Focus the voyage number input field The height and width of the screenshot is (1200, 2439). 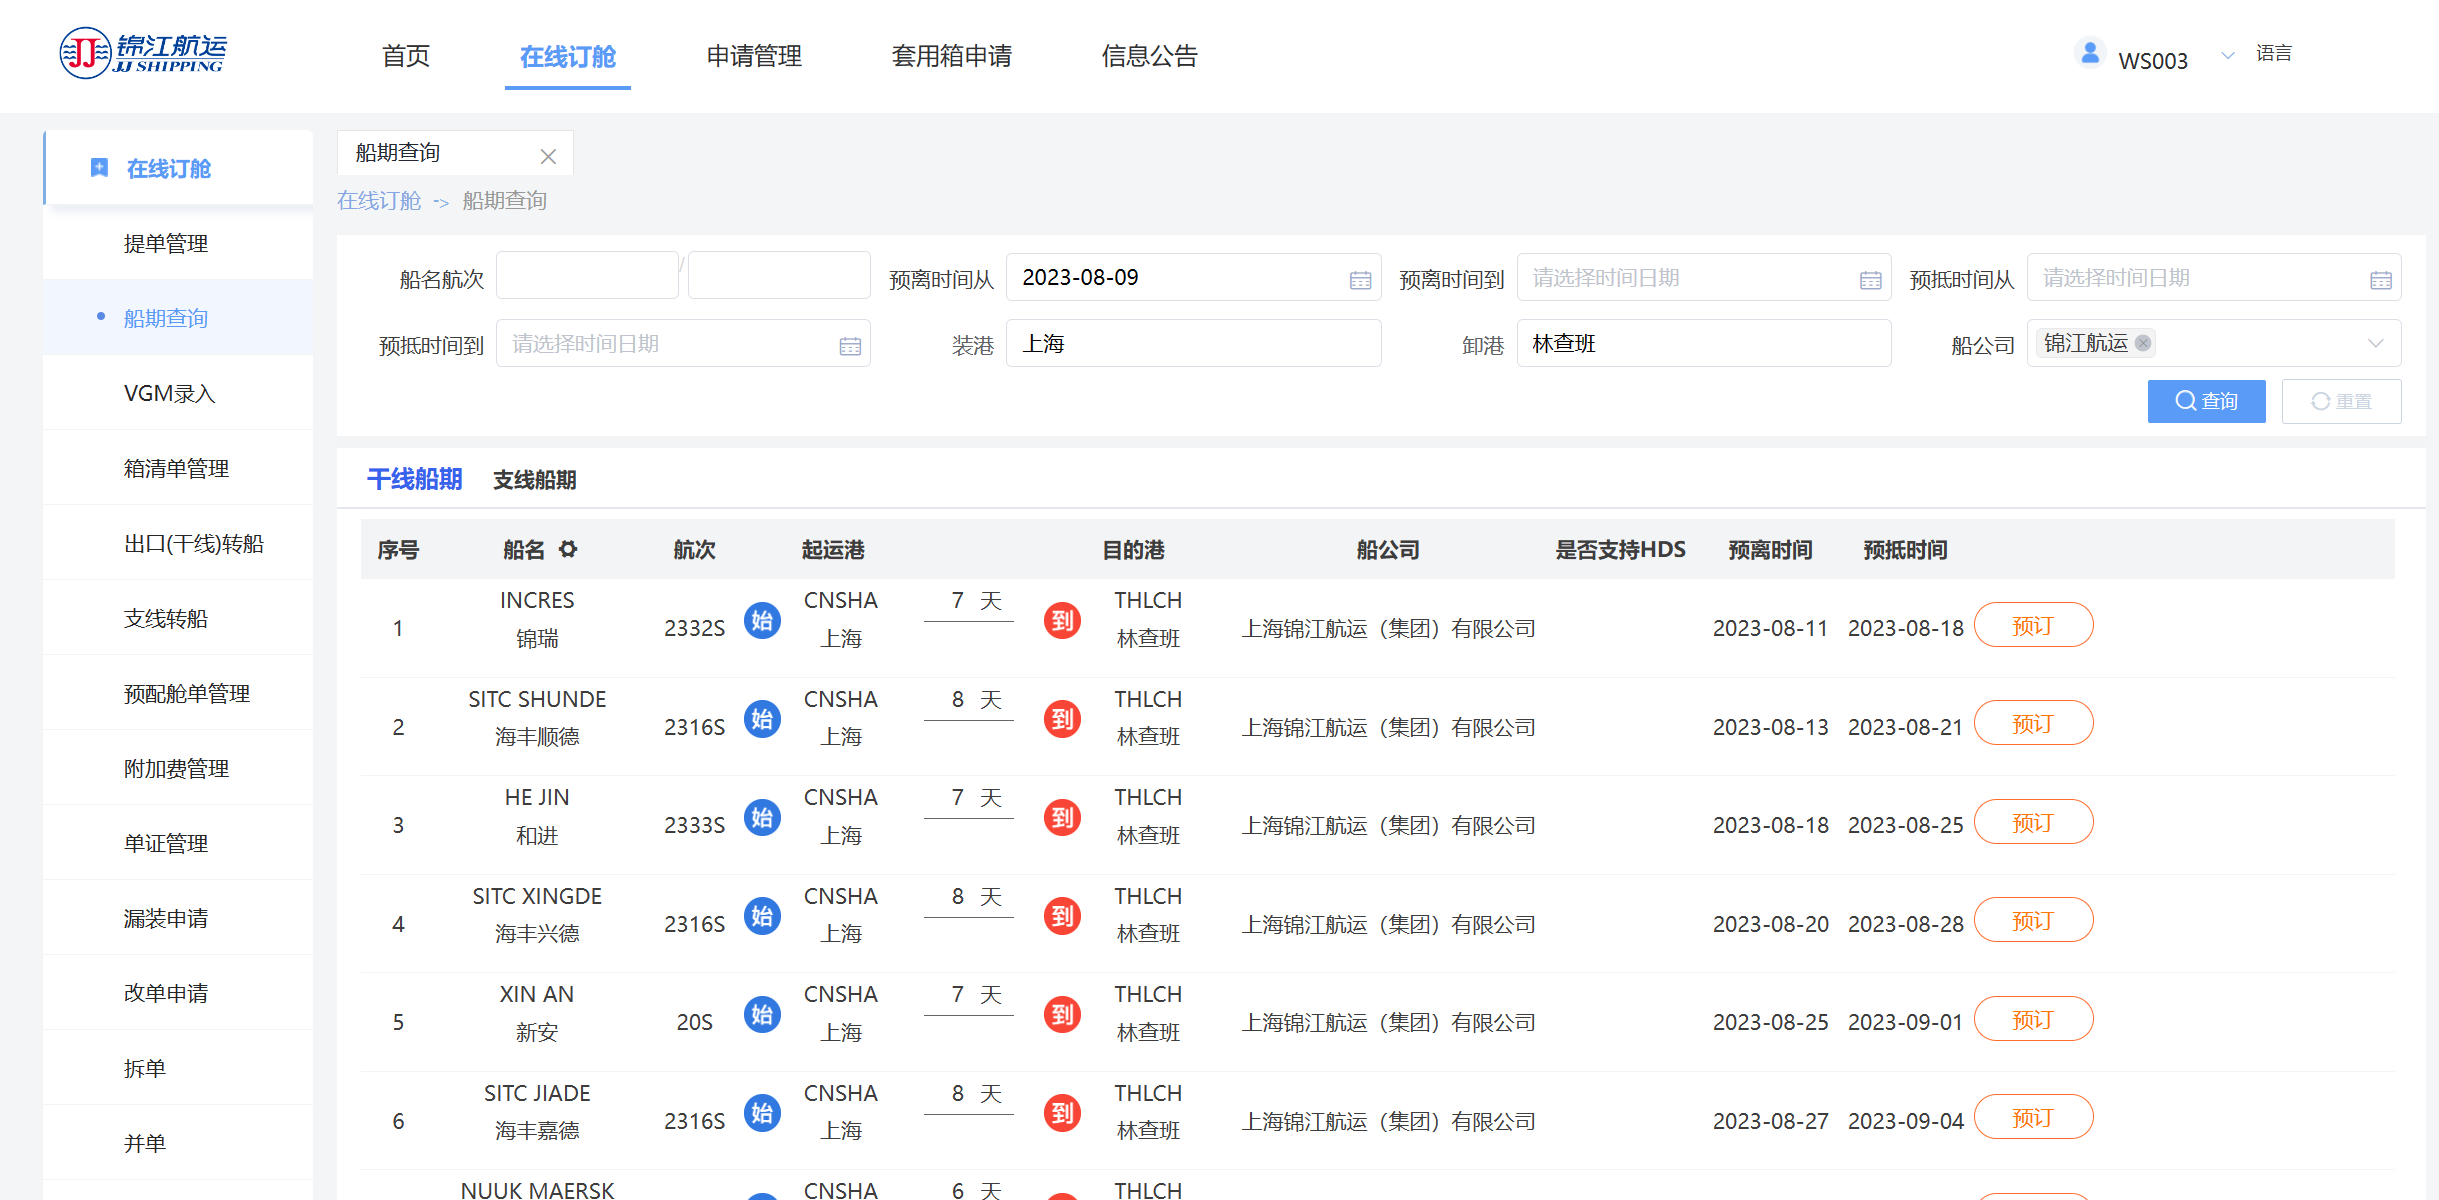pos(779,276)
